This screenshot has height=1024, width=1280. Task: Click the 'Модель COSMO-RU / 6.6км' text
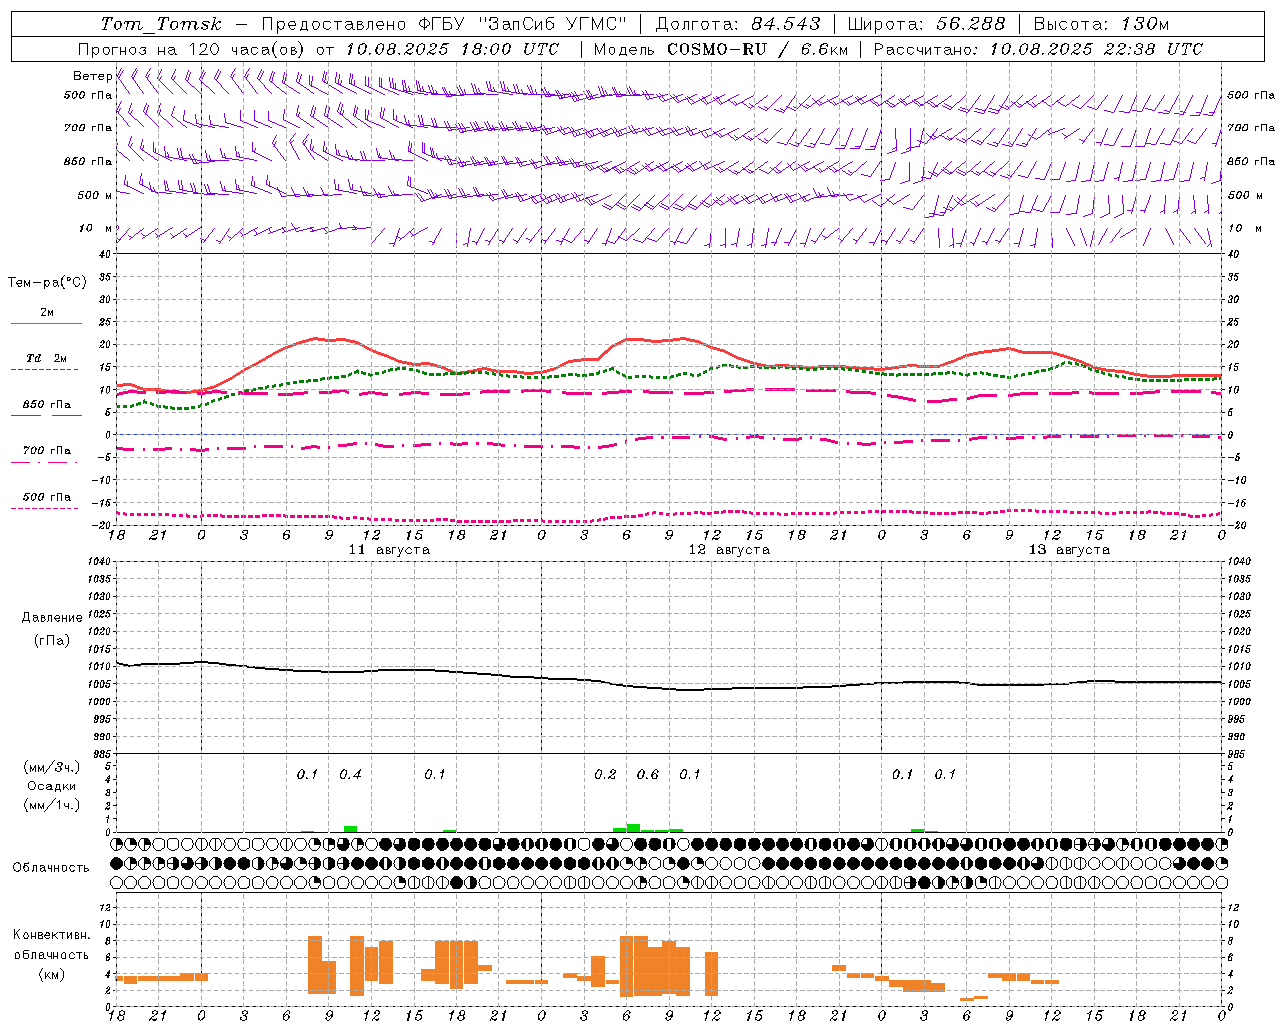click(719, 49)
